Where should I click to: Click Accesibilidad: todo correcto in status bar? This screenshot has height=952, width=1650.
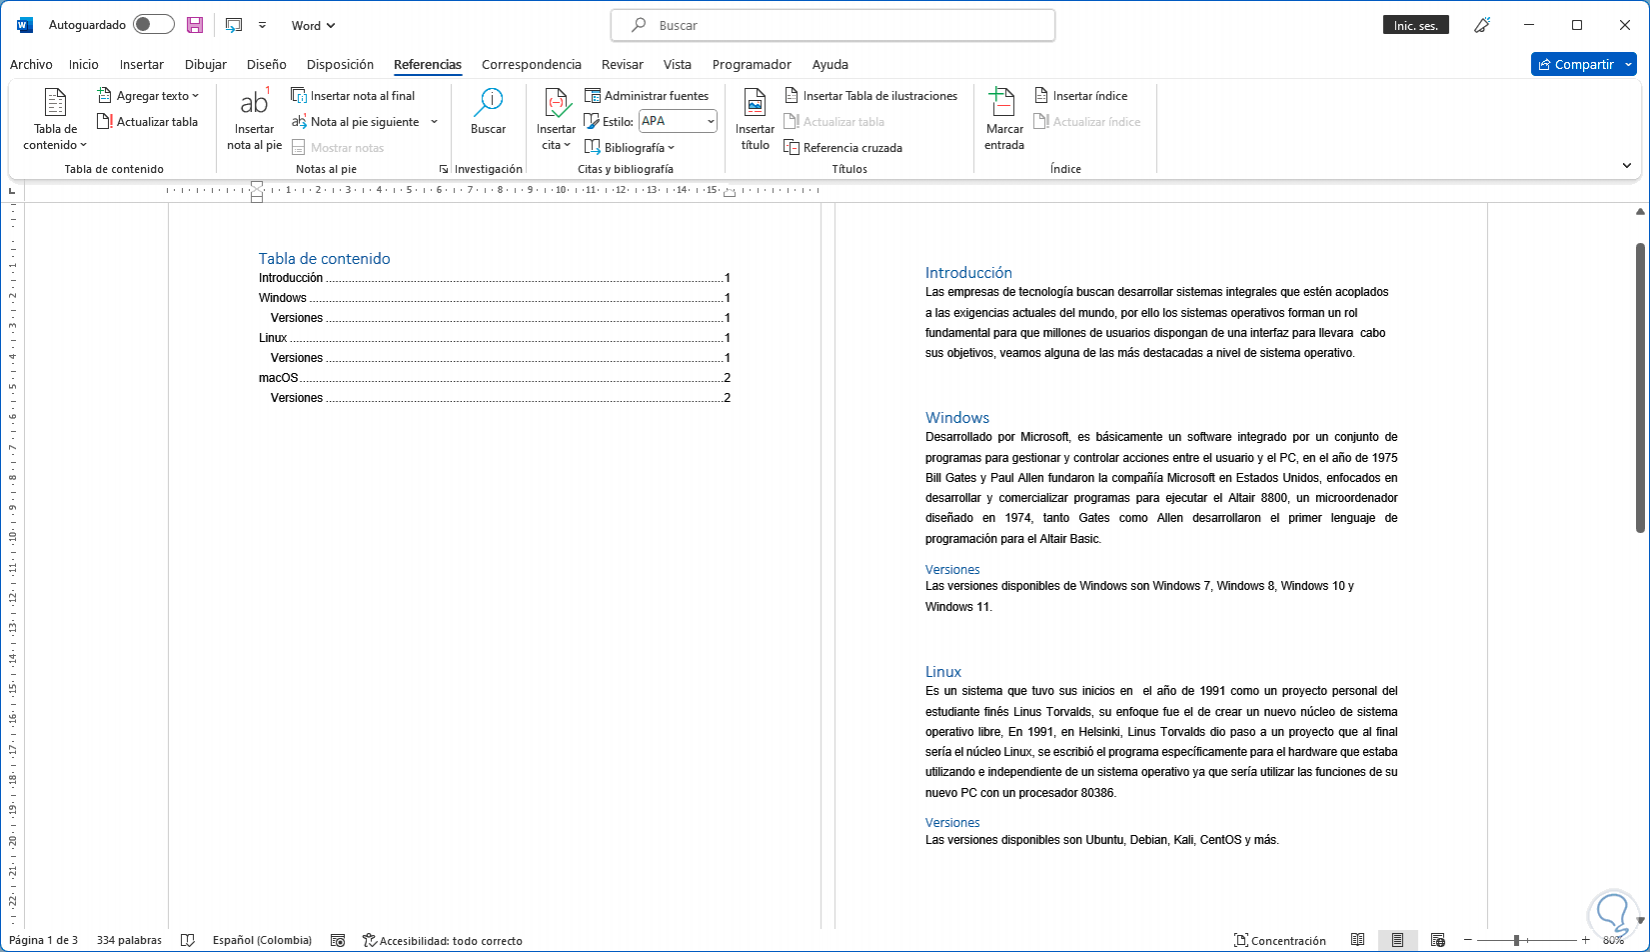(442, 940)
